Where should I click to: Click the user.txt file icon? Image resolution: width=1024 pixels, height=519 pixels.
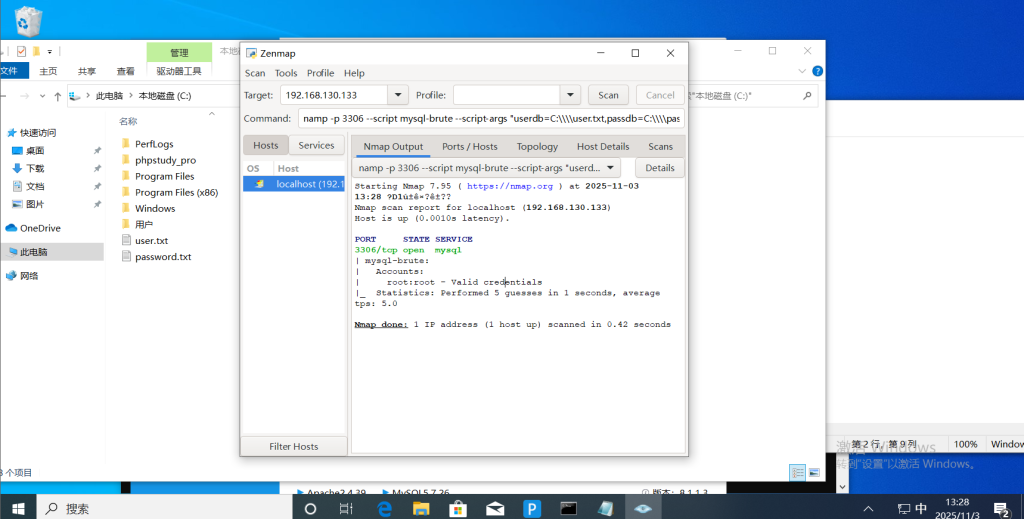tap(126, 240)
